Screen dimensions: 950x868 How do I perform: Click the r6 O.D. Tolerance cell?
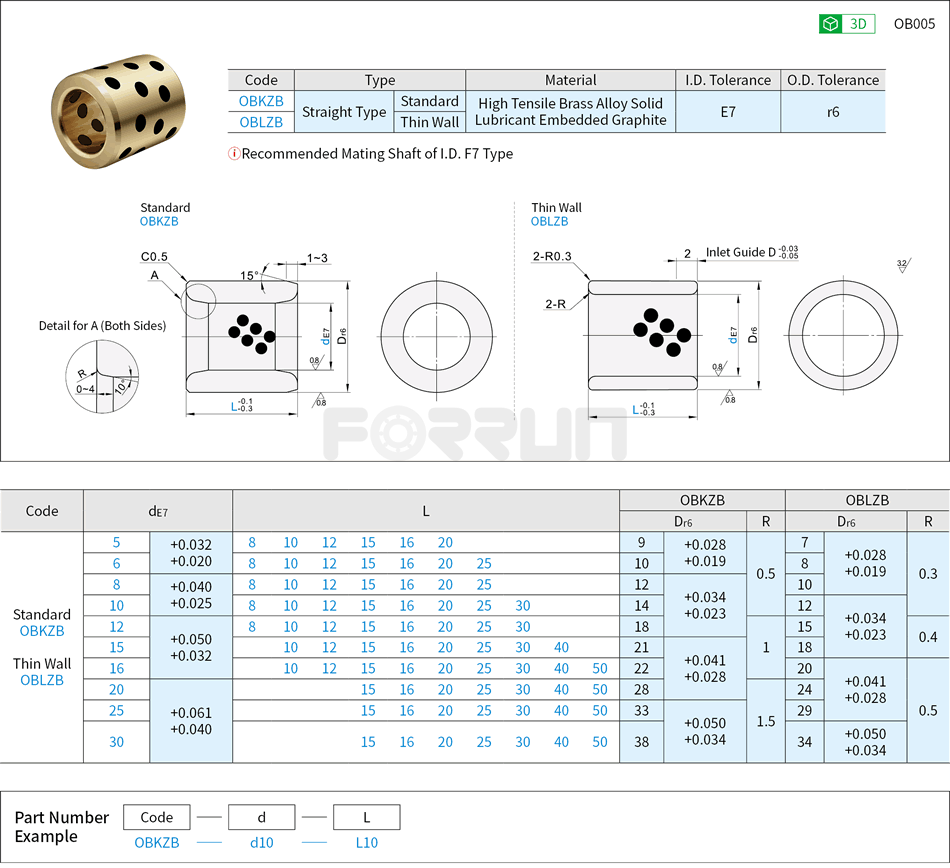(833, 112)
